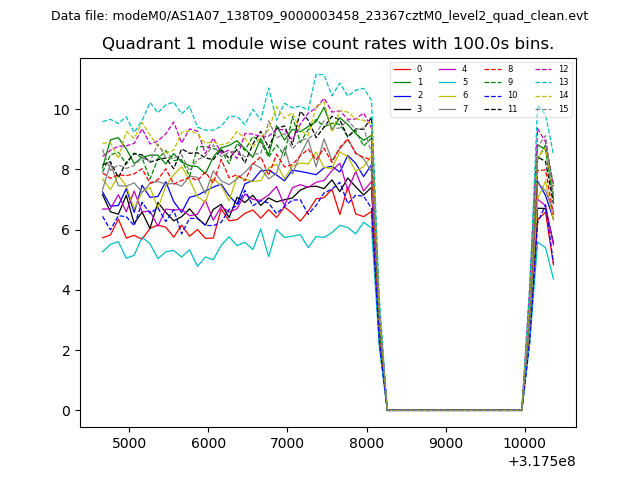Click the x-axis tick label 7000

(x=287, y=442)
